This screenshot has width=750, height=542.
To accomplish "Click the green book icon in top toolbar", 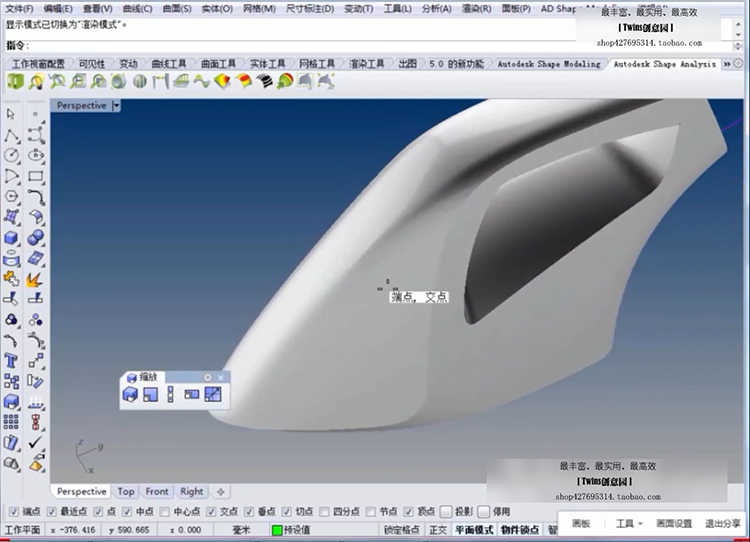I will coord(16,81).
